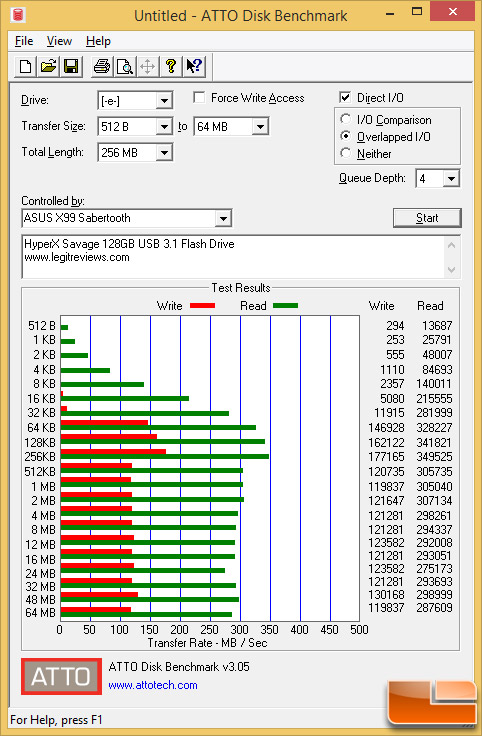Click the 24 MB read value 275173
The height and width of the screenshot is (736, 482).
[434, 569]
